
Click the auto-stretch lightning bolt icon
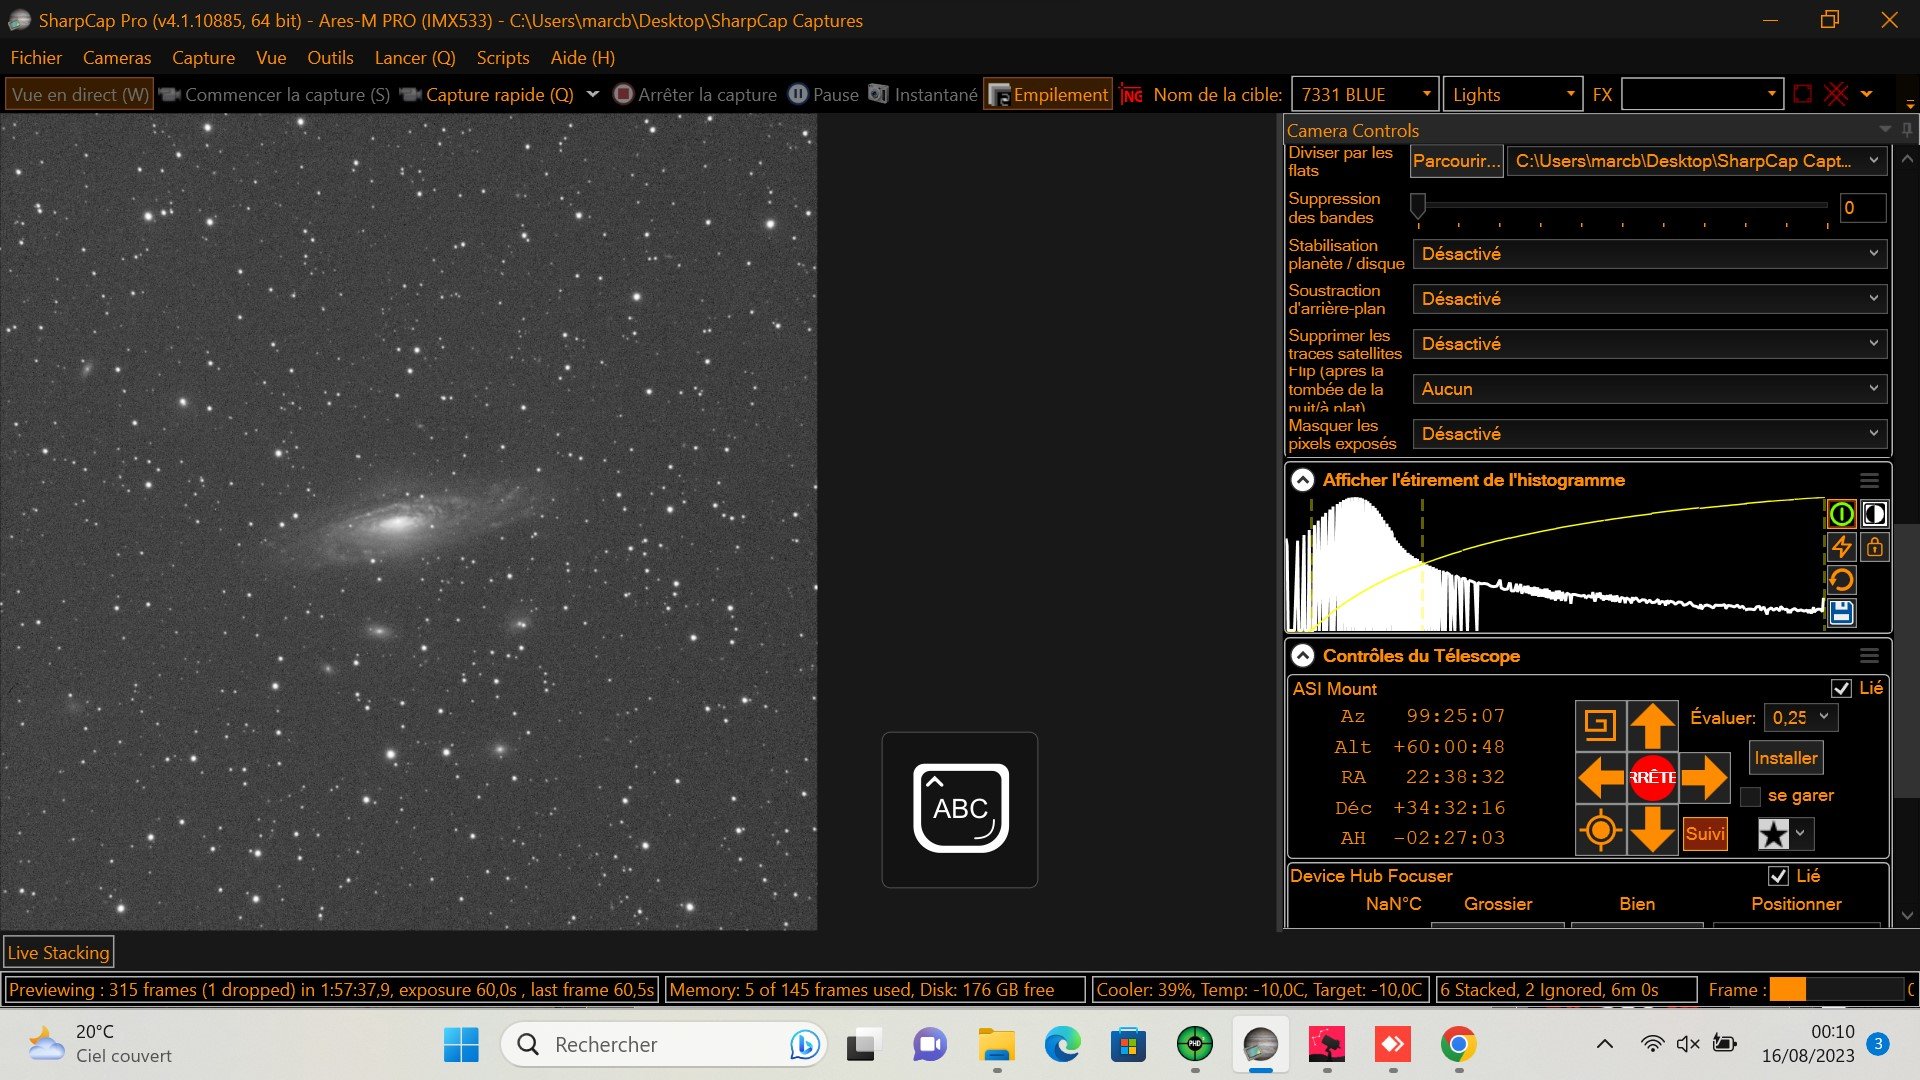1841,547
